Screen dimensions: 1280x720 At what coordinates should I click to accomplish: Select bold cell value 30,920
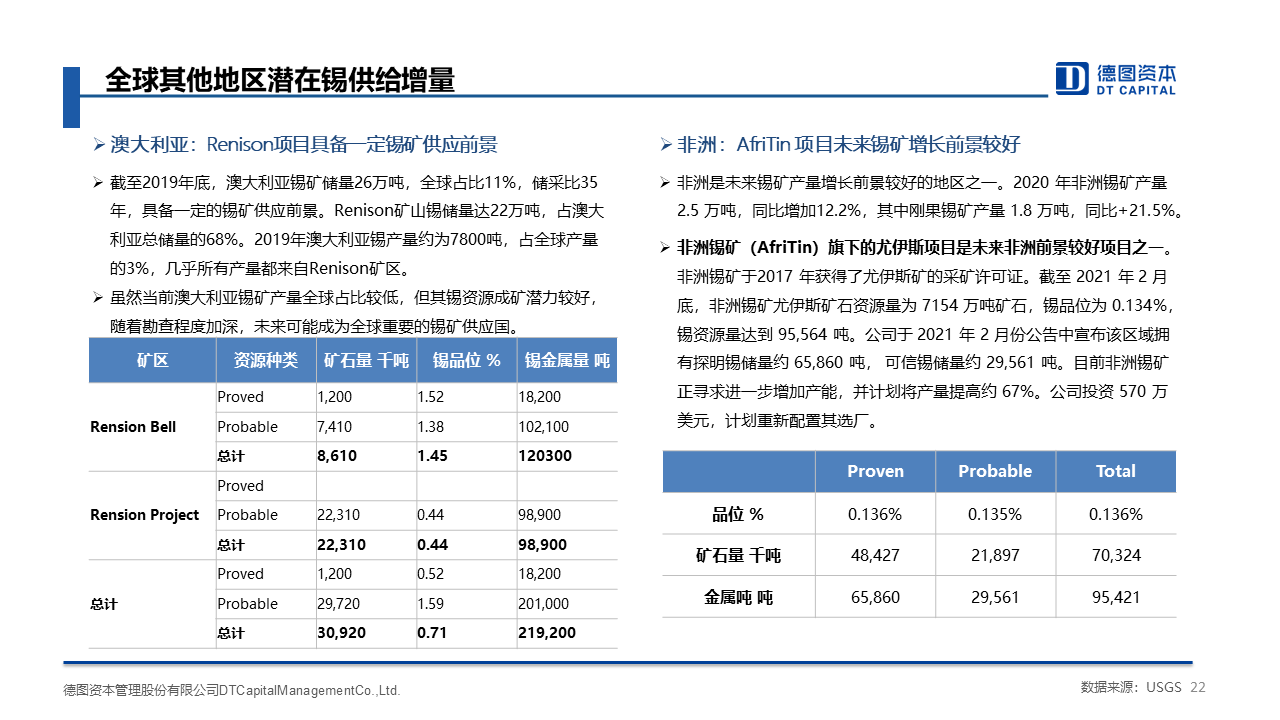point(341,633)
